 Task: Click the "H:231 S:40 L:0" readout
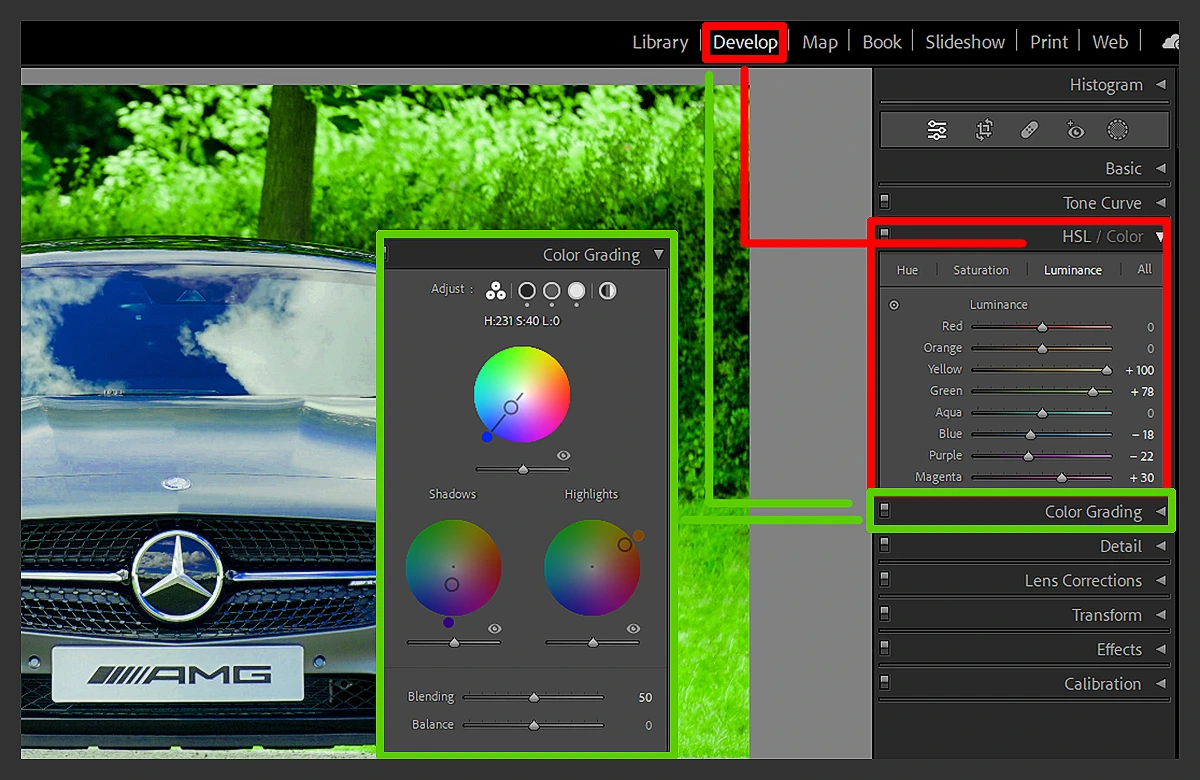[x=522, y=322]
